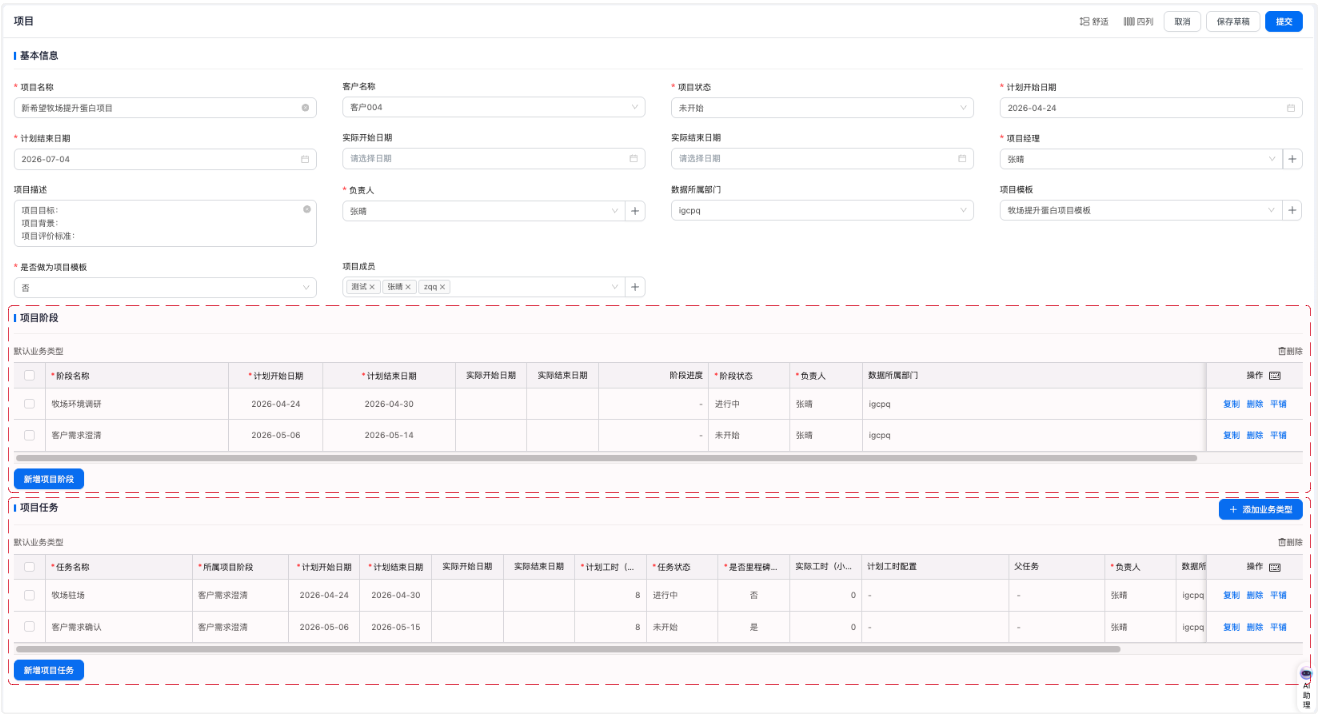
Task: Open column settings icon in 项目任务 table header
Action: [1274, 567]
